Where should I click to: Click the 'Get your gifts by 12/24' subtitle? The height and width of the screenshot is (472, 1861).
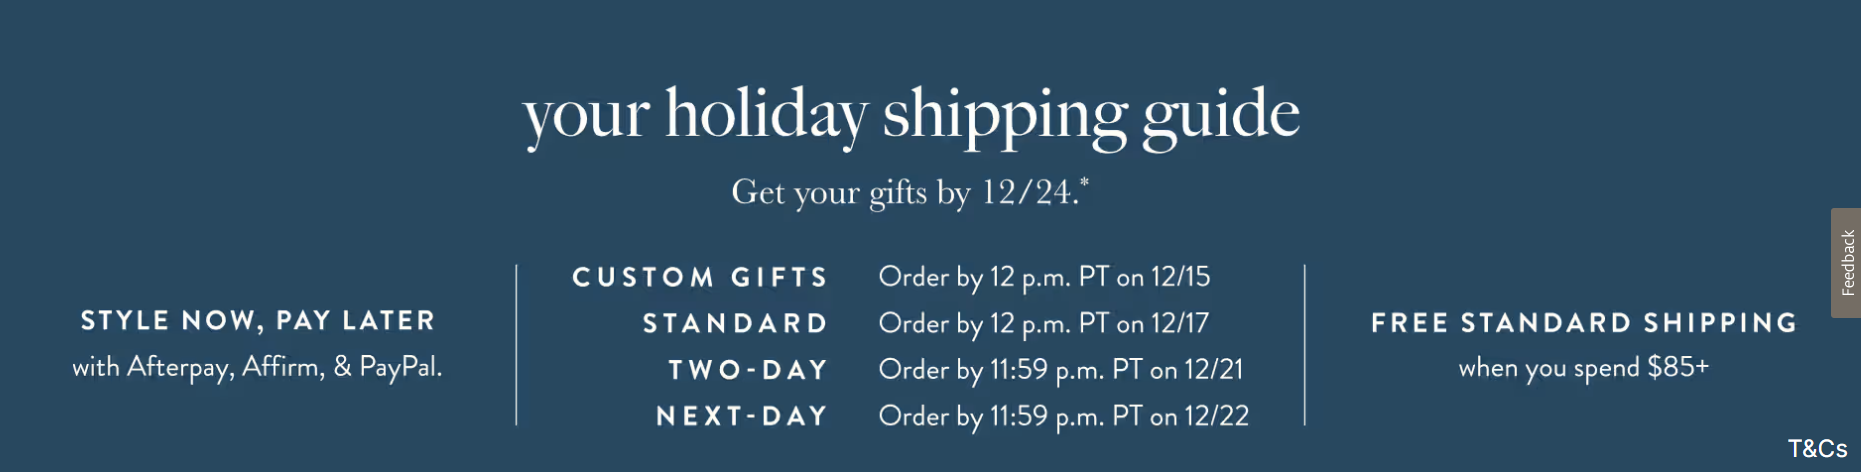click(905, 191)
